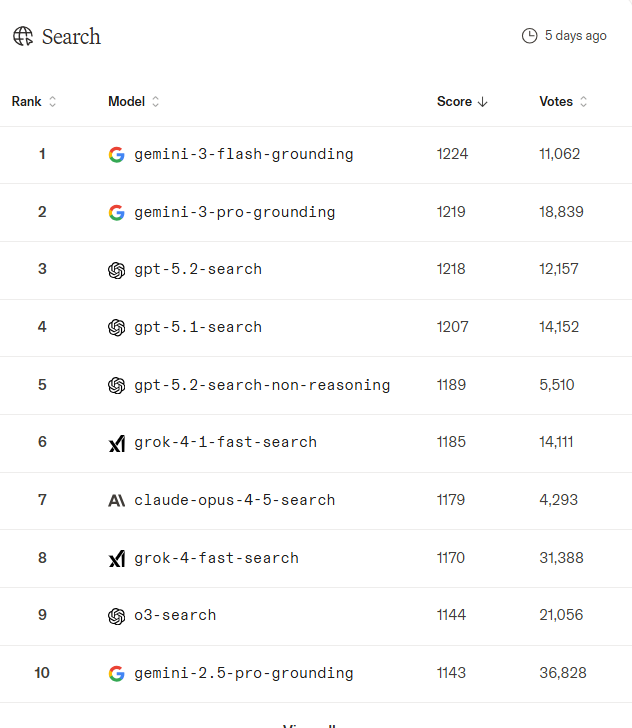The height and width of the screenshot is (728, 632).
Task: Click xAI logo beside grok-4-fast-search
Action: [x=117, y=559]
